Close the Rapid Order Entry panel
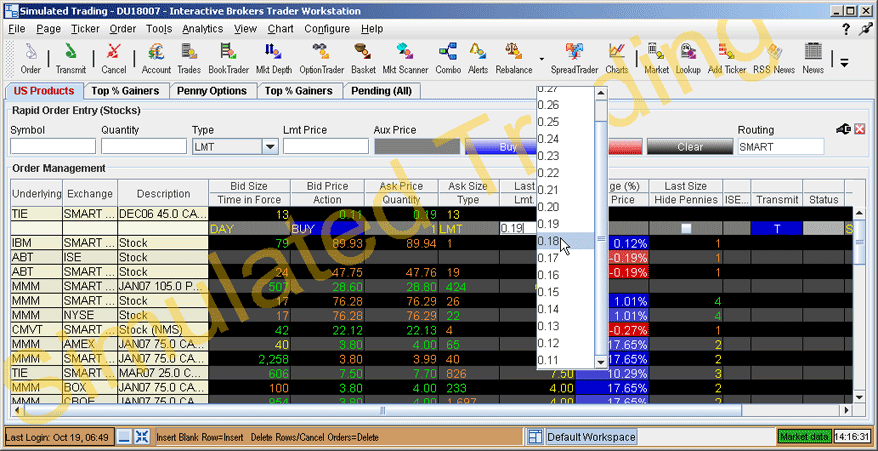This screenshot has width=878, height=451. pyautogui.click(x=860, y=129)
